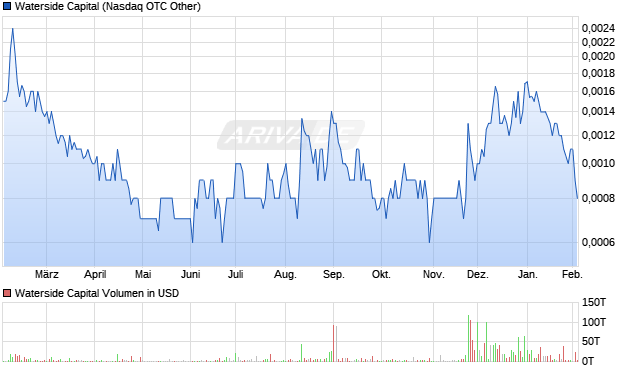Click the tall red volume bar at September
The image size is (620, 371).
[333, 343]
